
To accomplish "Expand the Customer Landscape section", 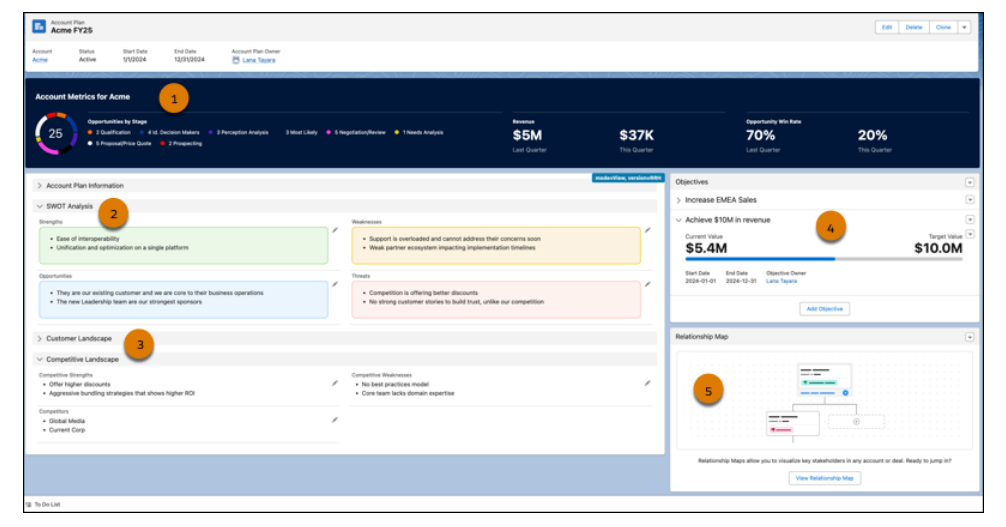I will 40,339.
